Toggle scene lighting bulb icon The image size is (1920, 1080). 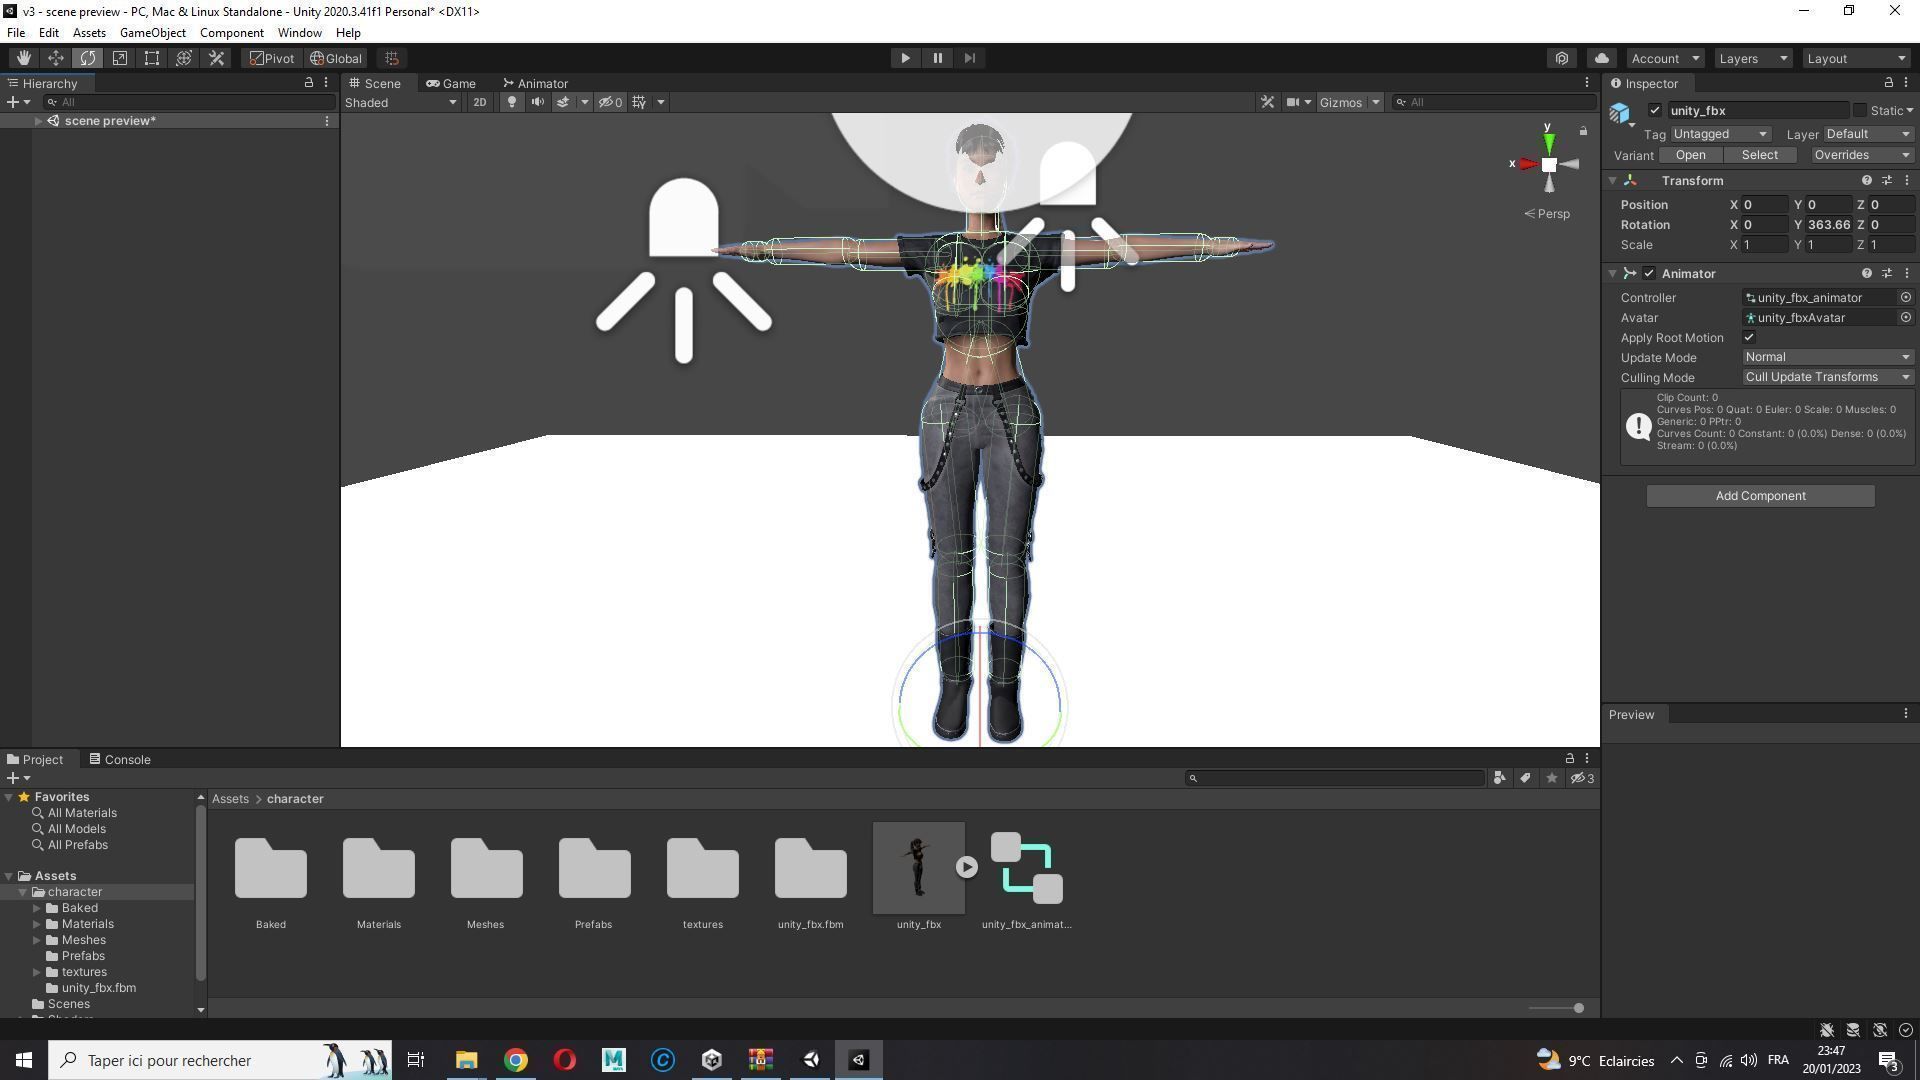click(x=512, y=102)
